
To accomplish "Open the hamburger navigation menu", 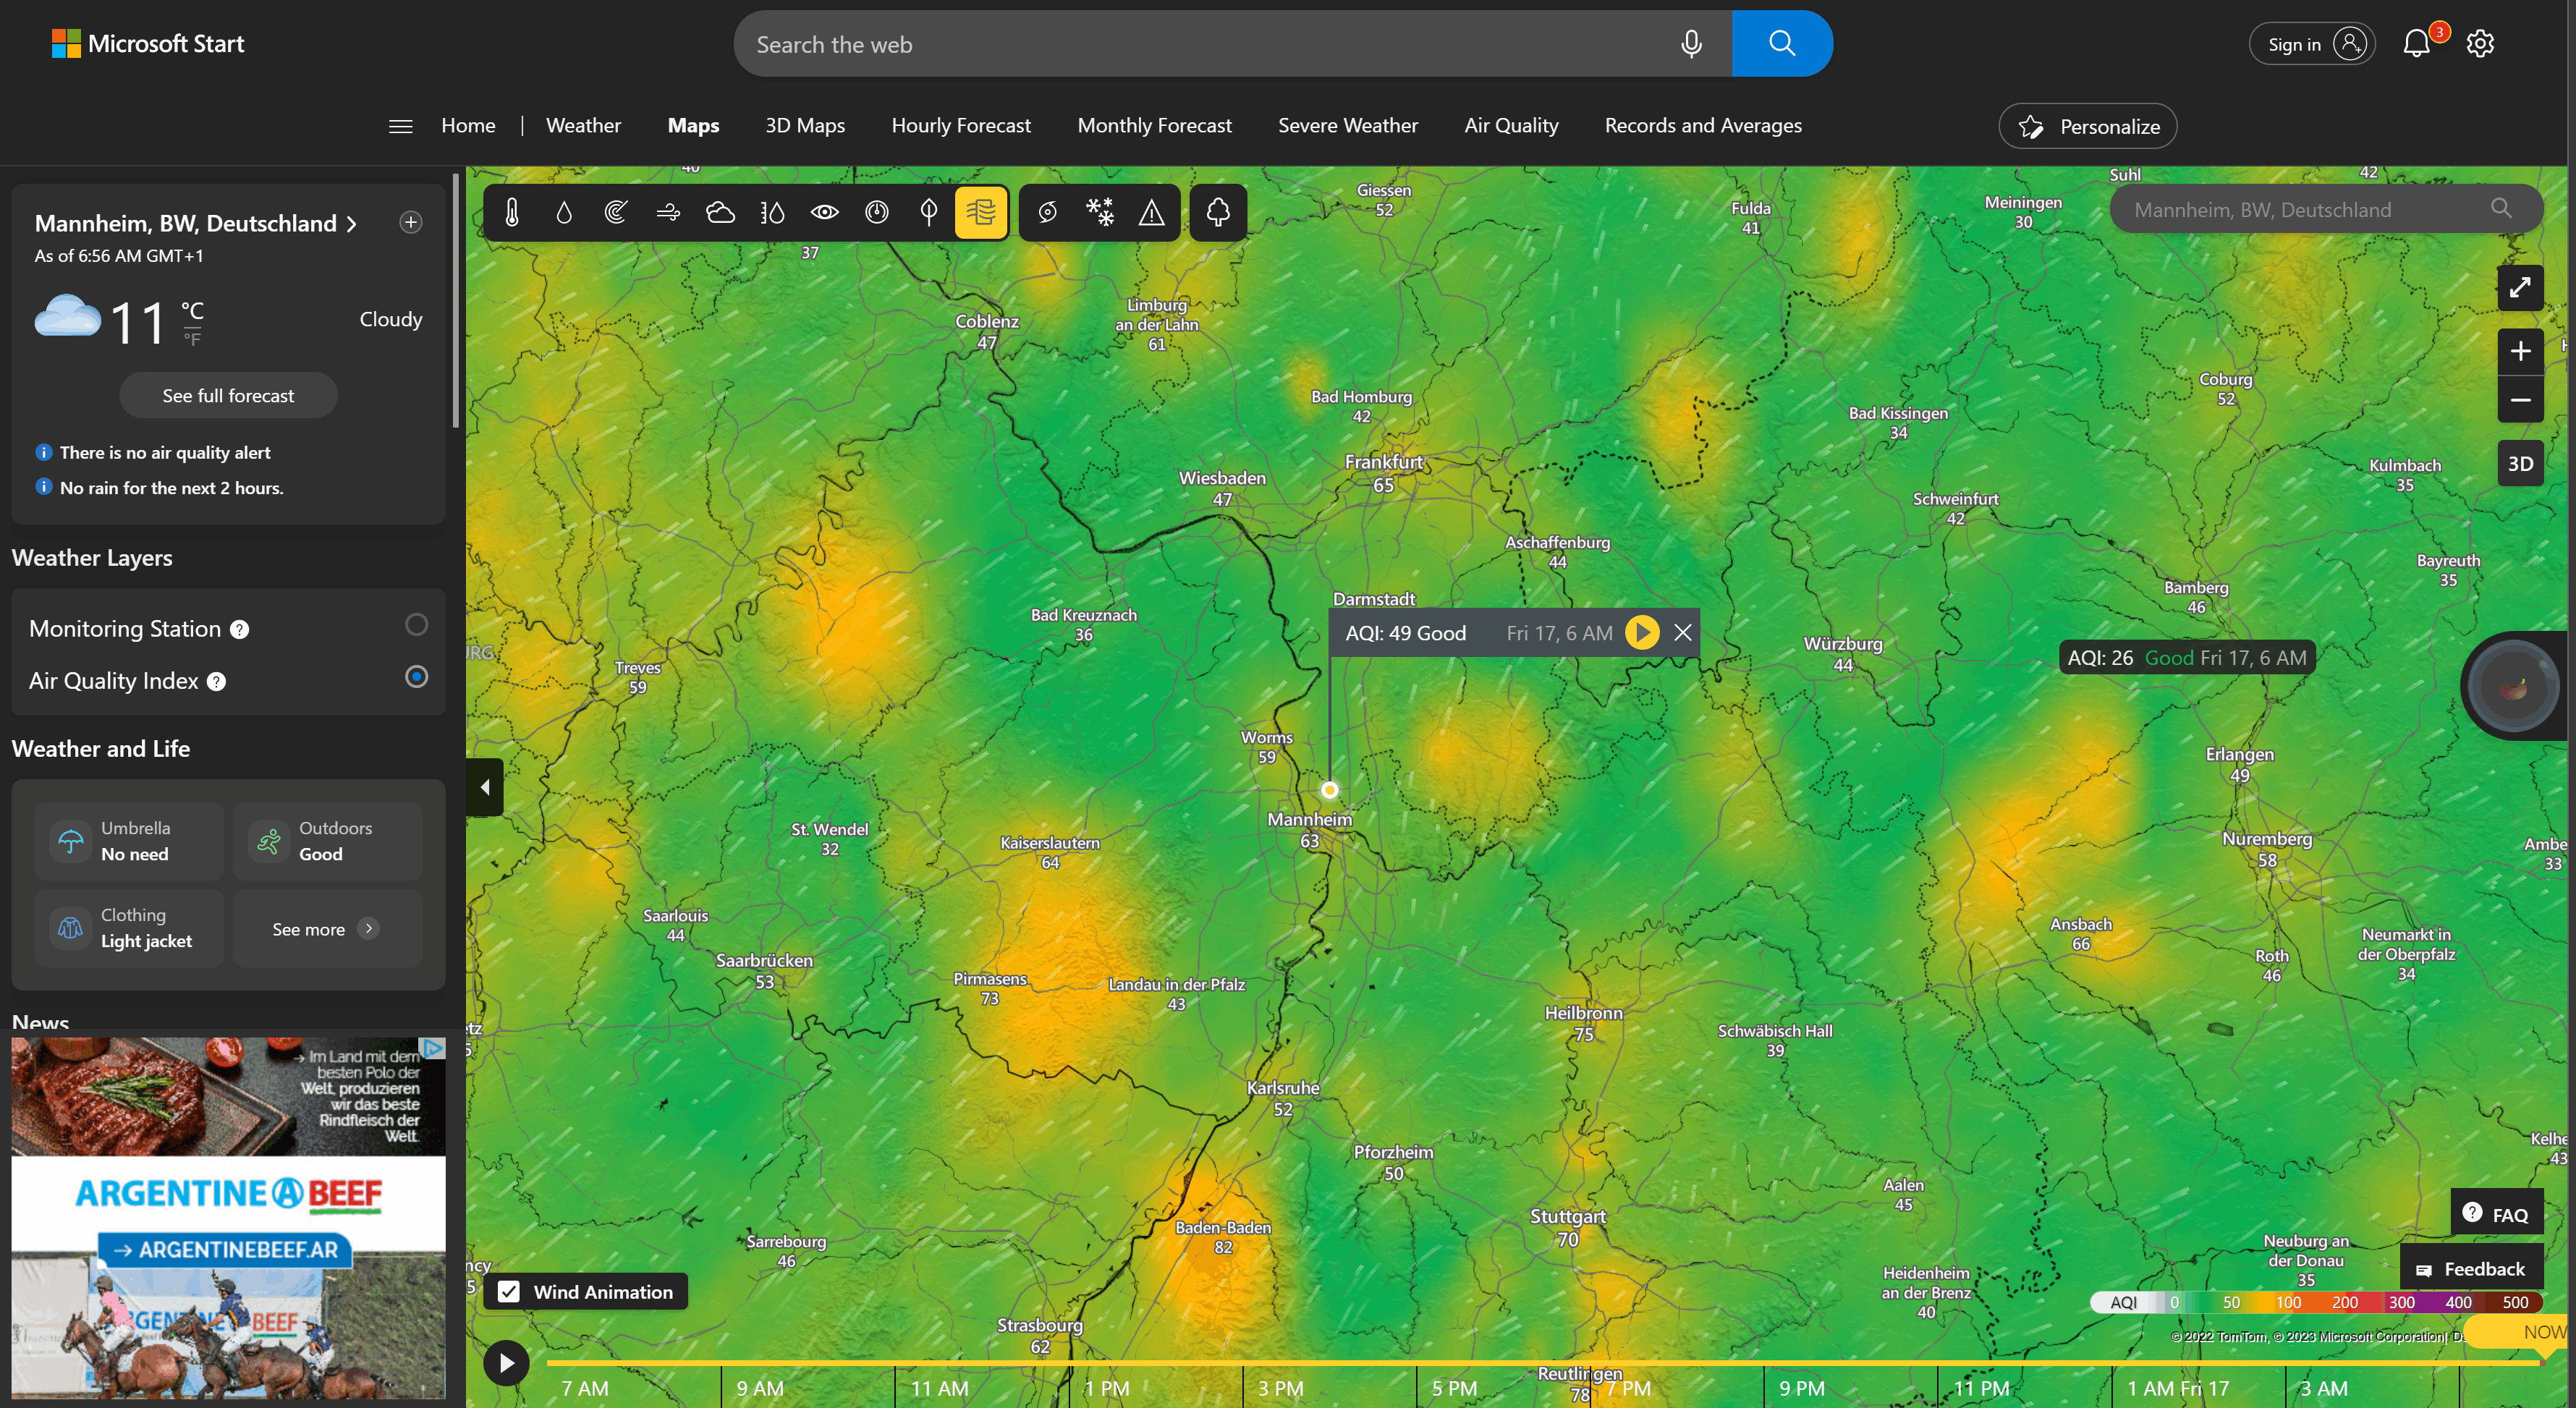I will 400,126.
